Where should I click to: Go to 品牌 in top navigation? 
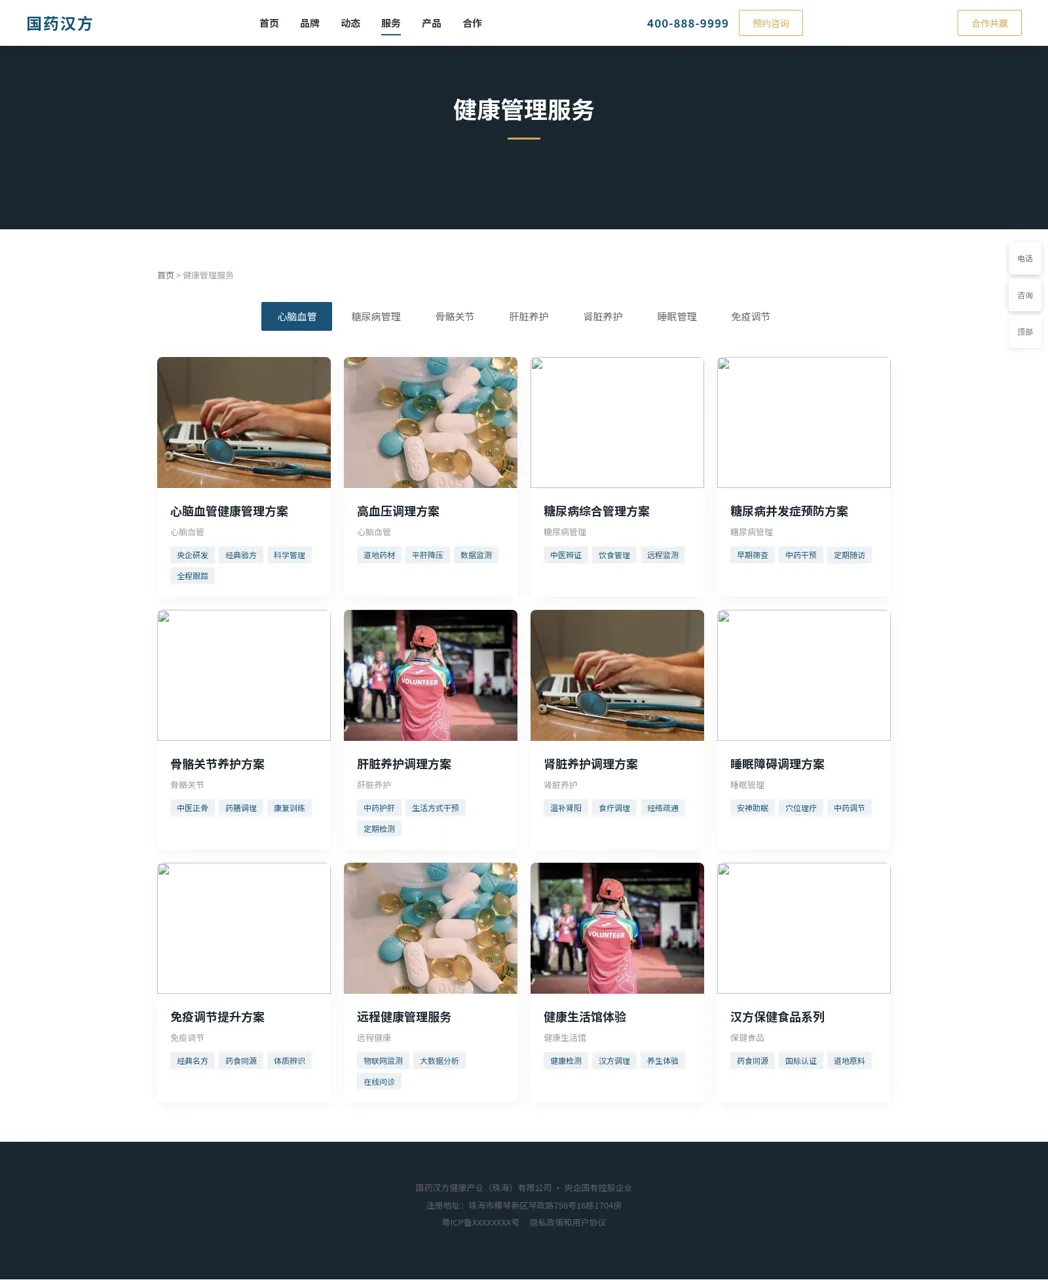pyautogui.click(x=310, y=23)
